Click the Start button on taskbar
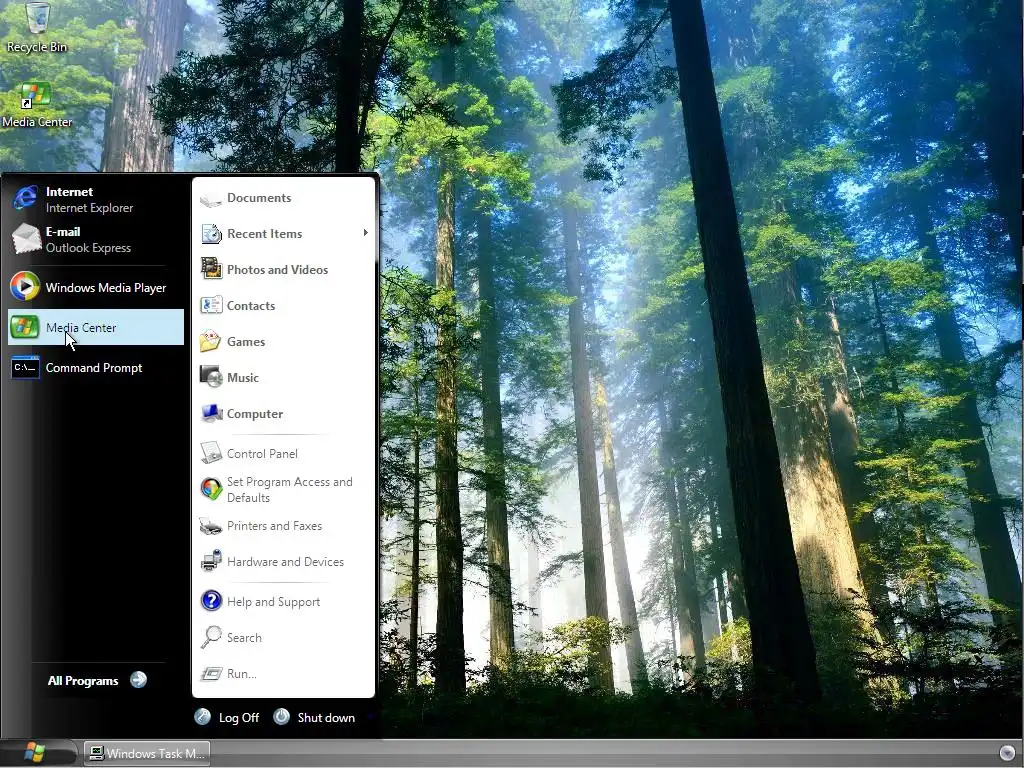 37,753
